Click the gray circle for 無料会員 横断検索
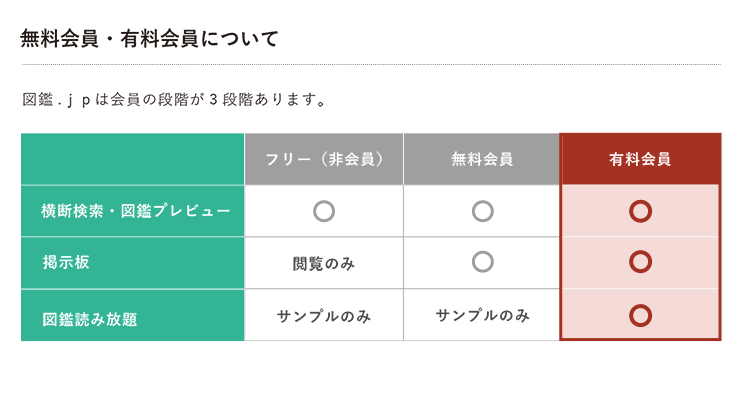The image size is (740, 393). (482, 211)
